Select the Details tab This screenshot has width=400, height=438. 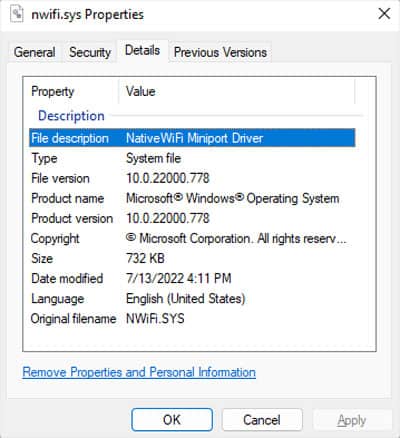tap(142, 51)
